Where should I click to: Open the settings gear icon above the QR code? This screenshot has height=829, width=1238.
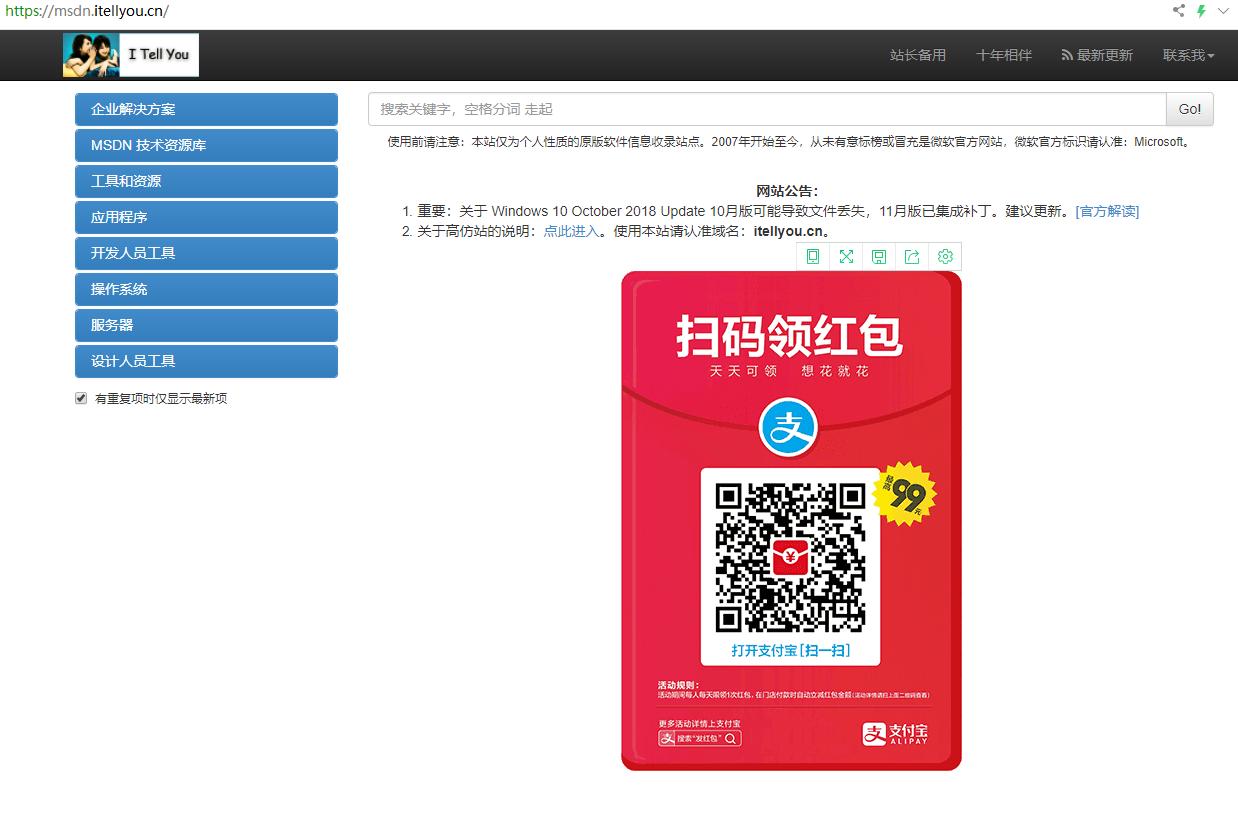pos(945,256)
